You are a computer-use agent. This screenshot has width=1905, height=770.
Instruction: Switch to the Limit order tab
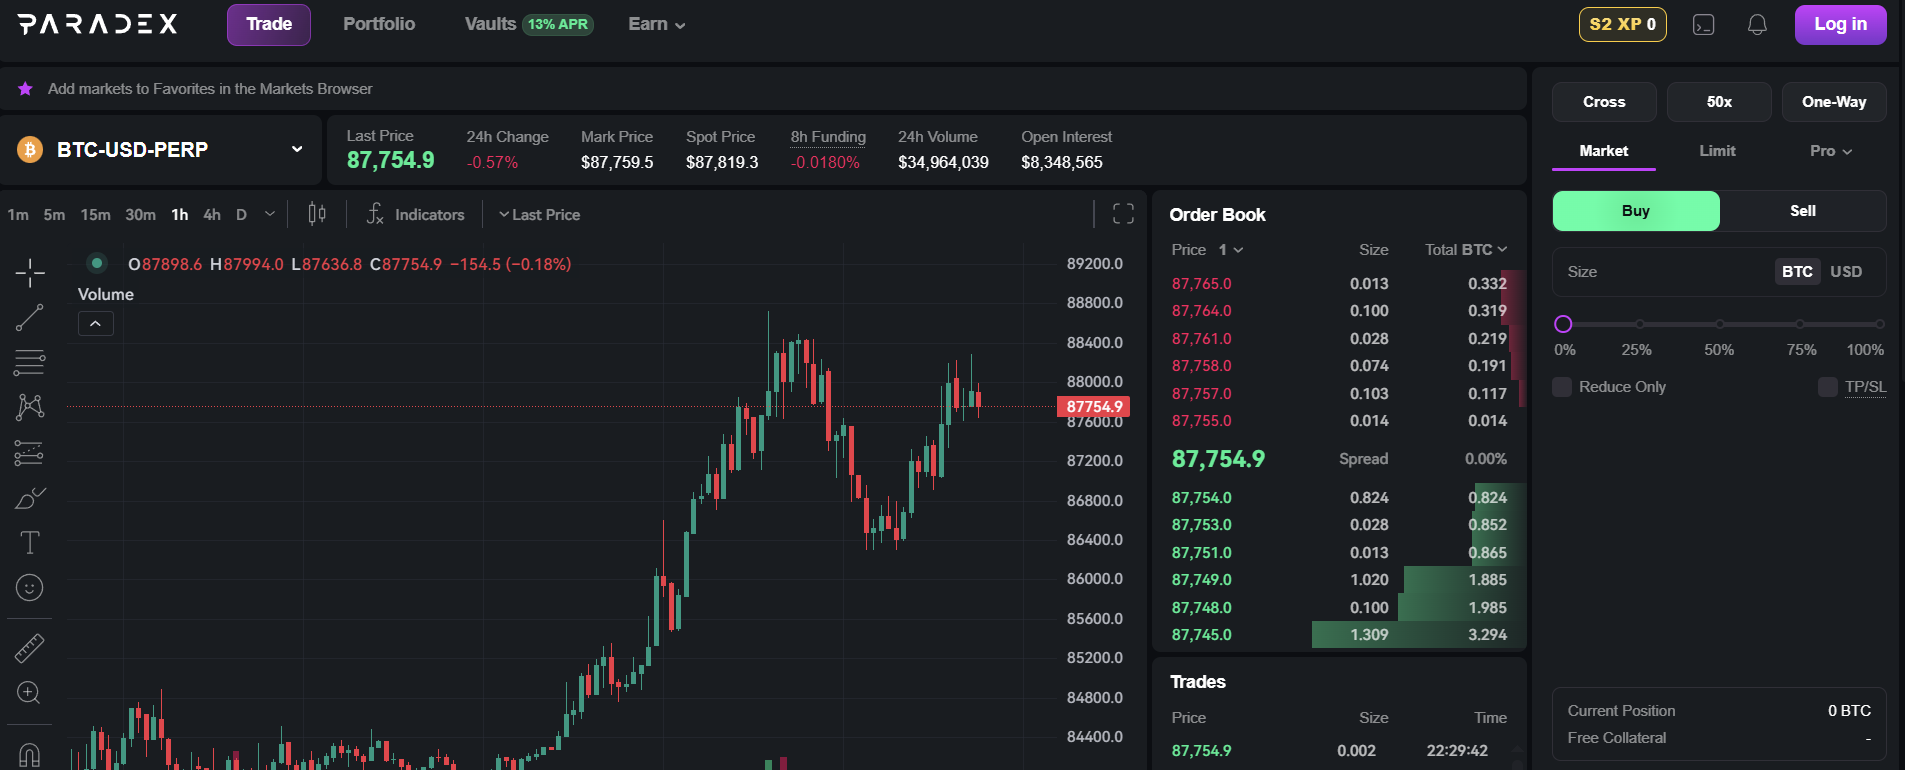point(1717,151)
